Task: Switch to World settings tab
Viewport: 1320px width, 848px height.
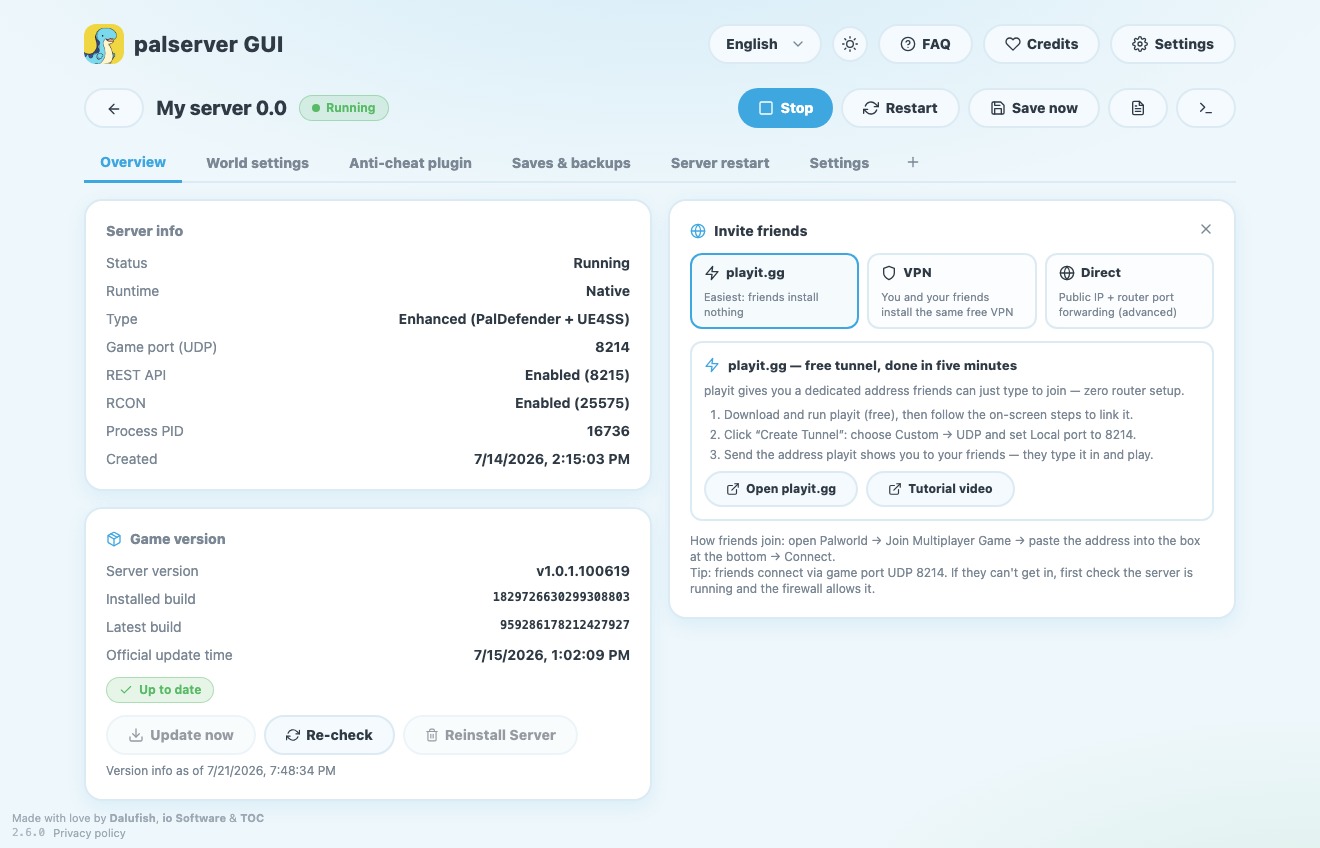Action: coord(258,163)
